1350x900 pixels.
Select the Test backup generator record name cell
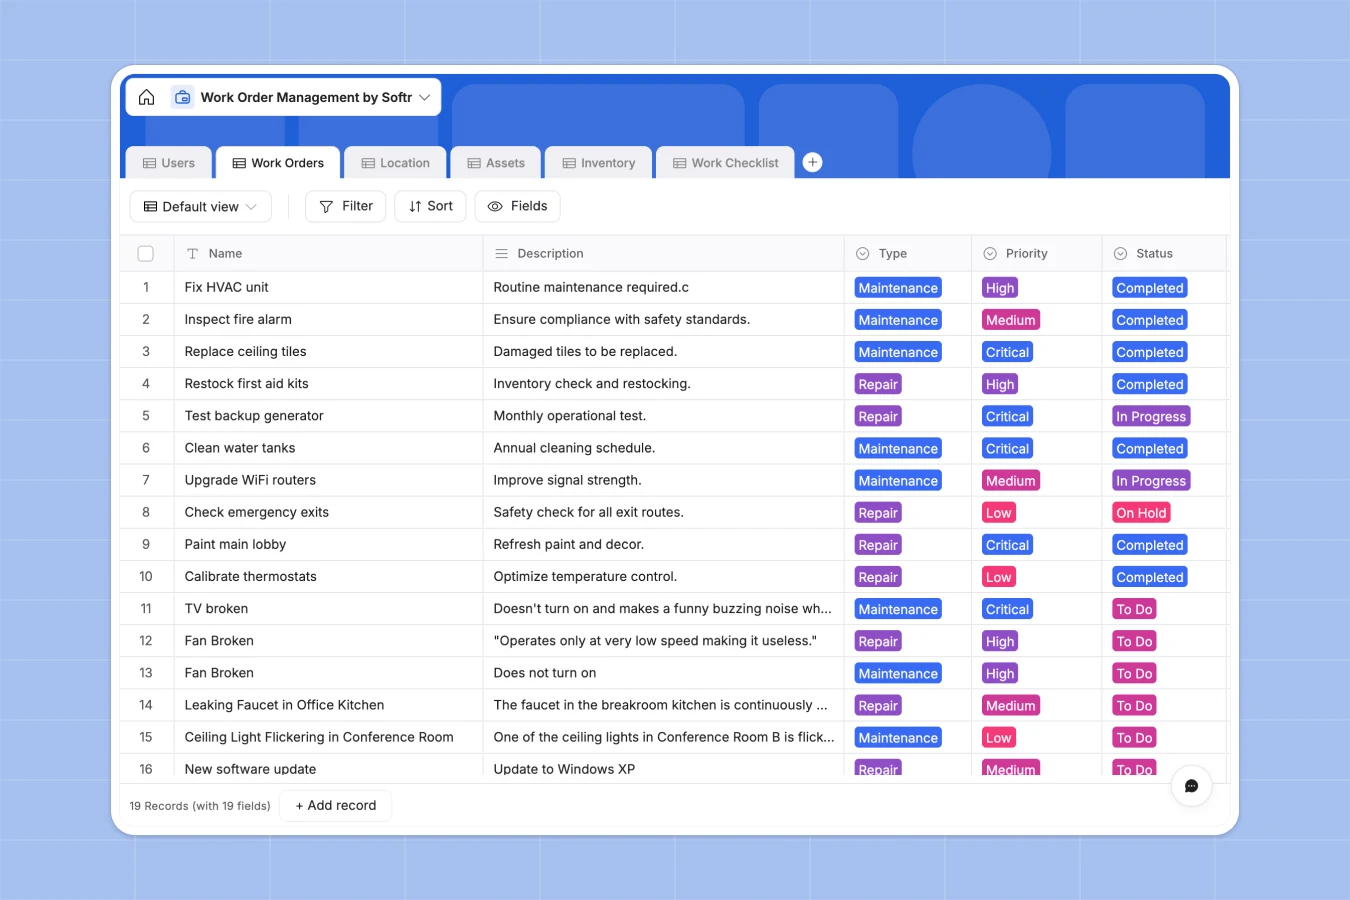point(253,415)
